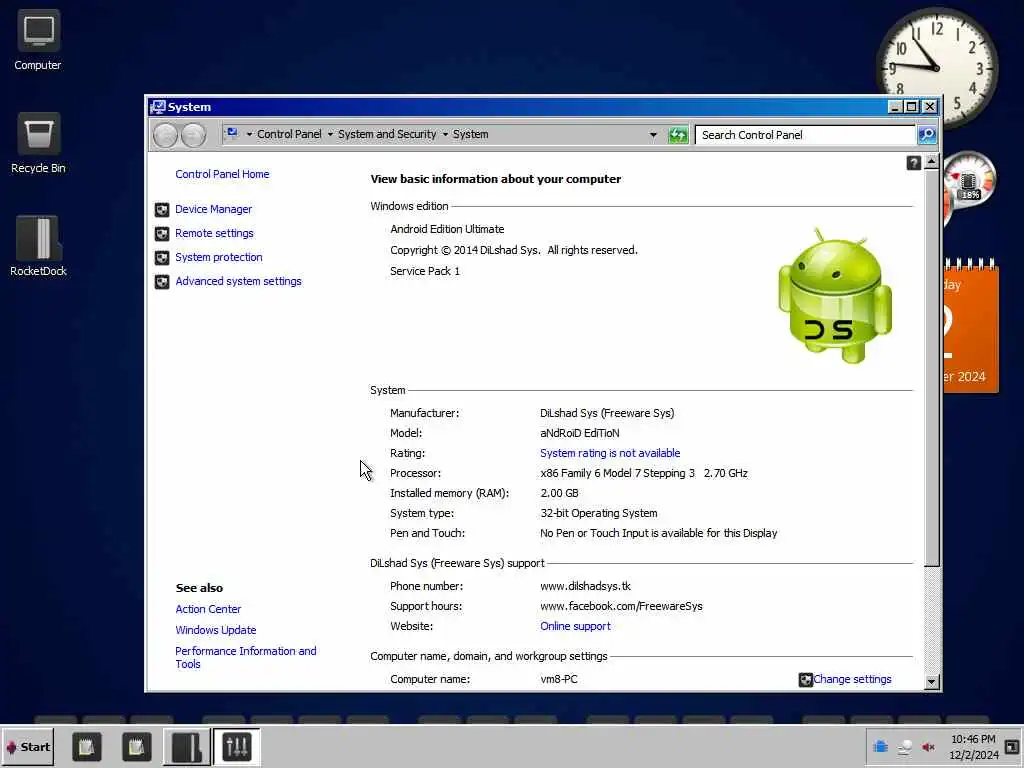The width and height of the screenshot is (1024, 768).
Task: Select the System breadcrumb
Action: [470, 134]
